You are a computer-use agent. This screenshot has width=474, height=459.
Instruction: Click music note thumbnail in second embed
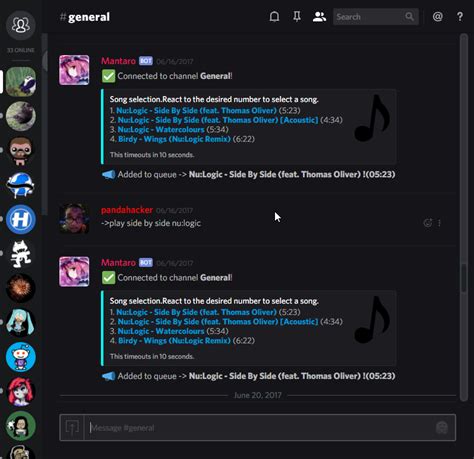pyautogui.click(x=372, y=319)
